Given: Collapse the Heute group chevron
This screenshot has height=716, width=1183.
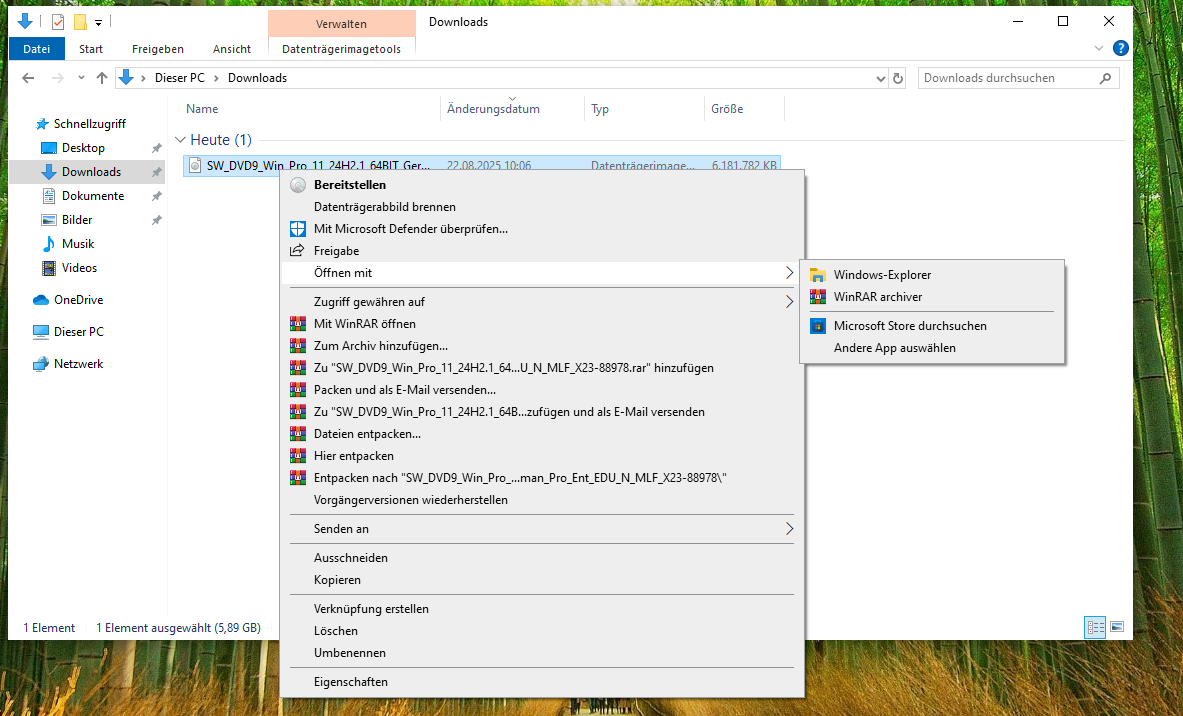Looking at the screenshot, I should (180, 140).
